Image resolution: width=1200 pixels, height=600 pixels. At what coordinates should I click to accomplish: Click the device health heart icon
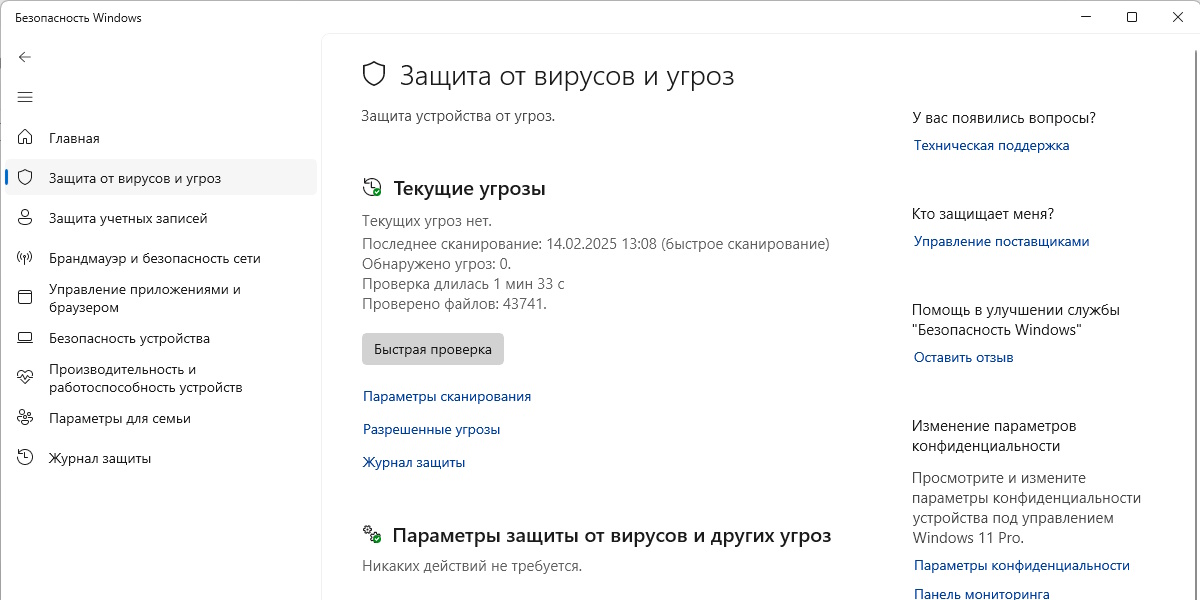point(25,378)
